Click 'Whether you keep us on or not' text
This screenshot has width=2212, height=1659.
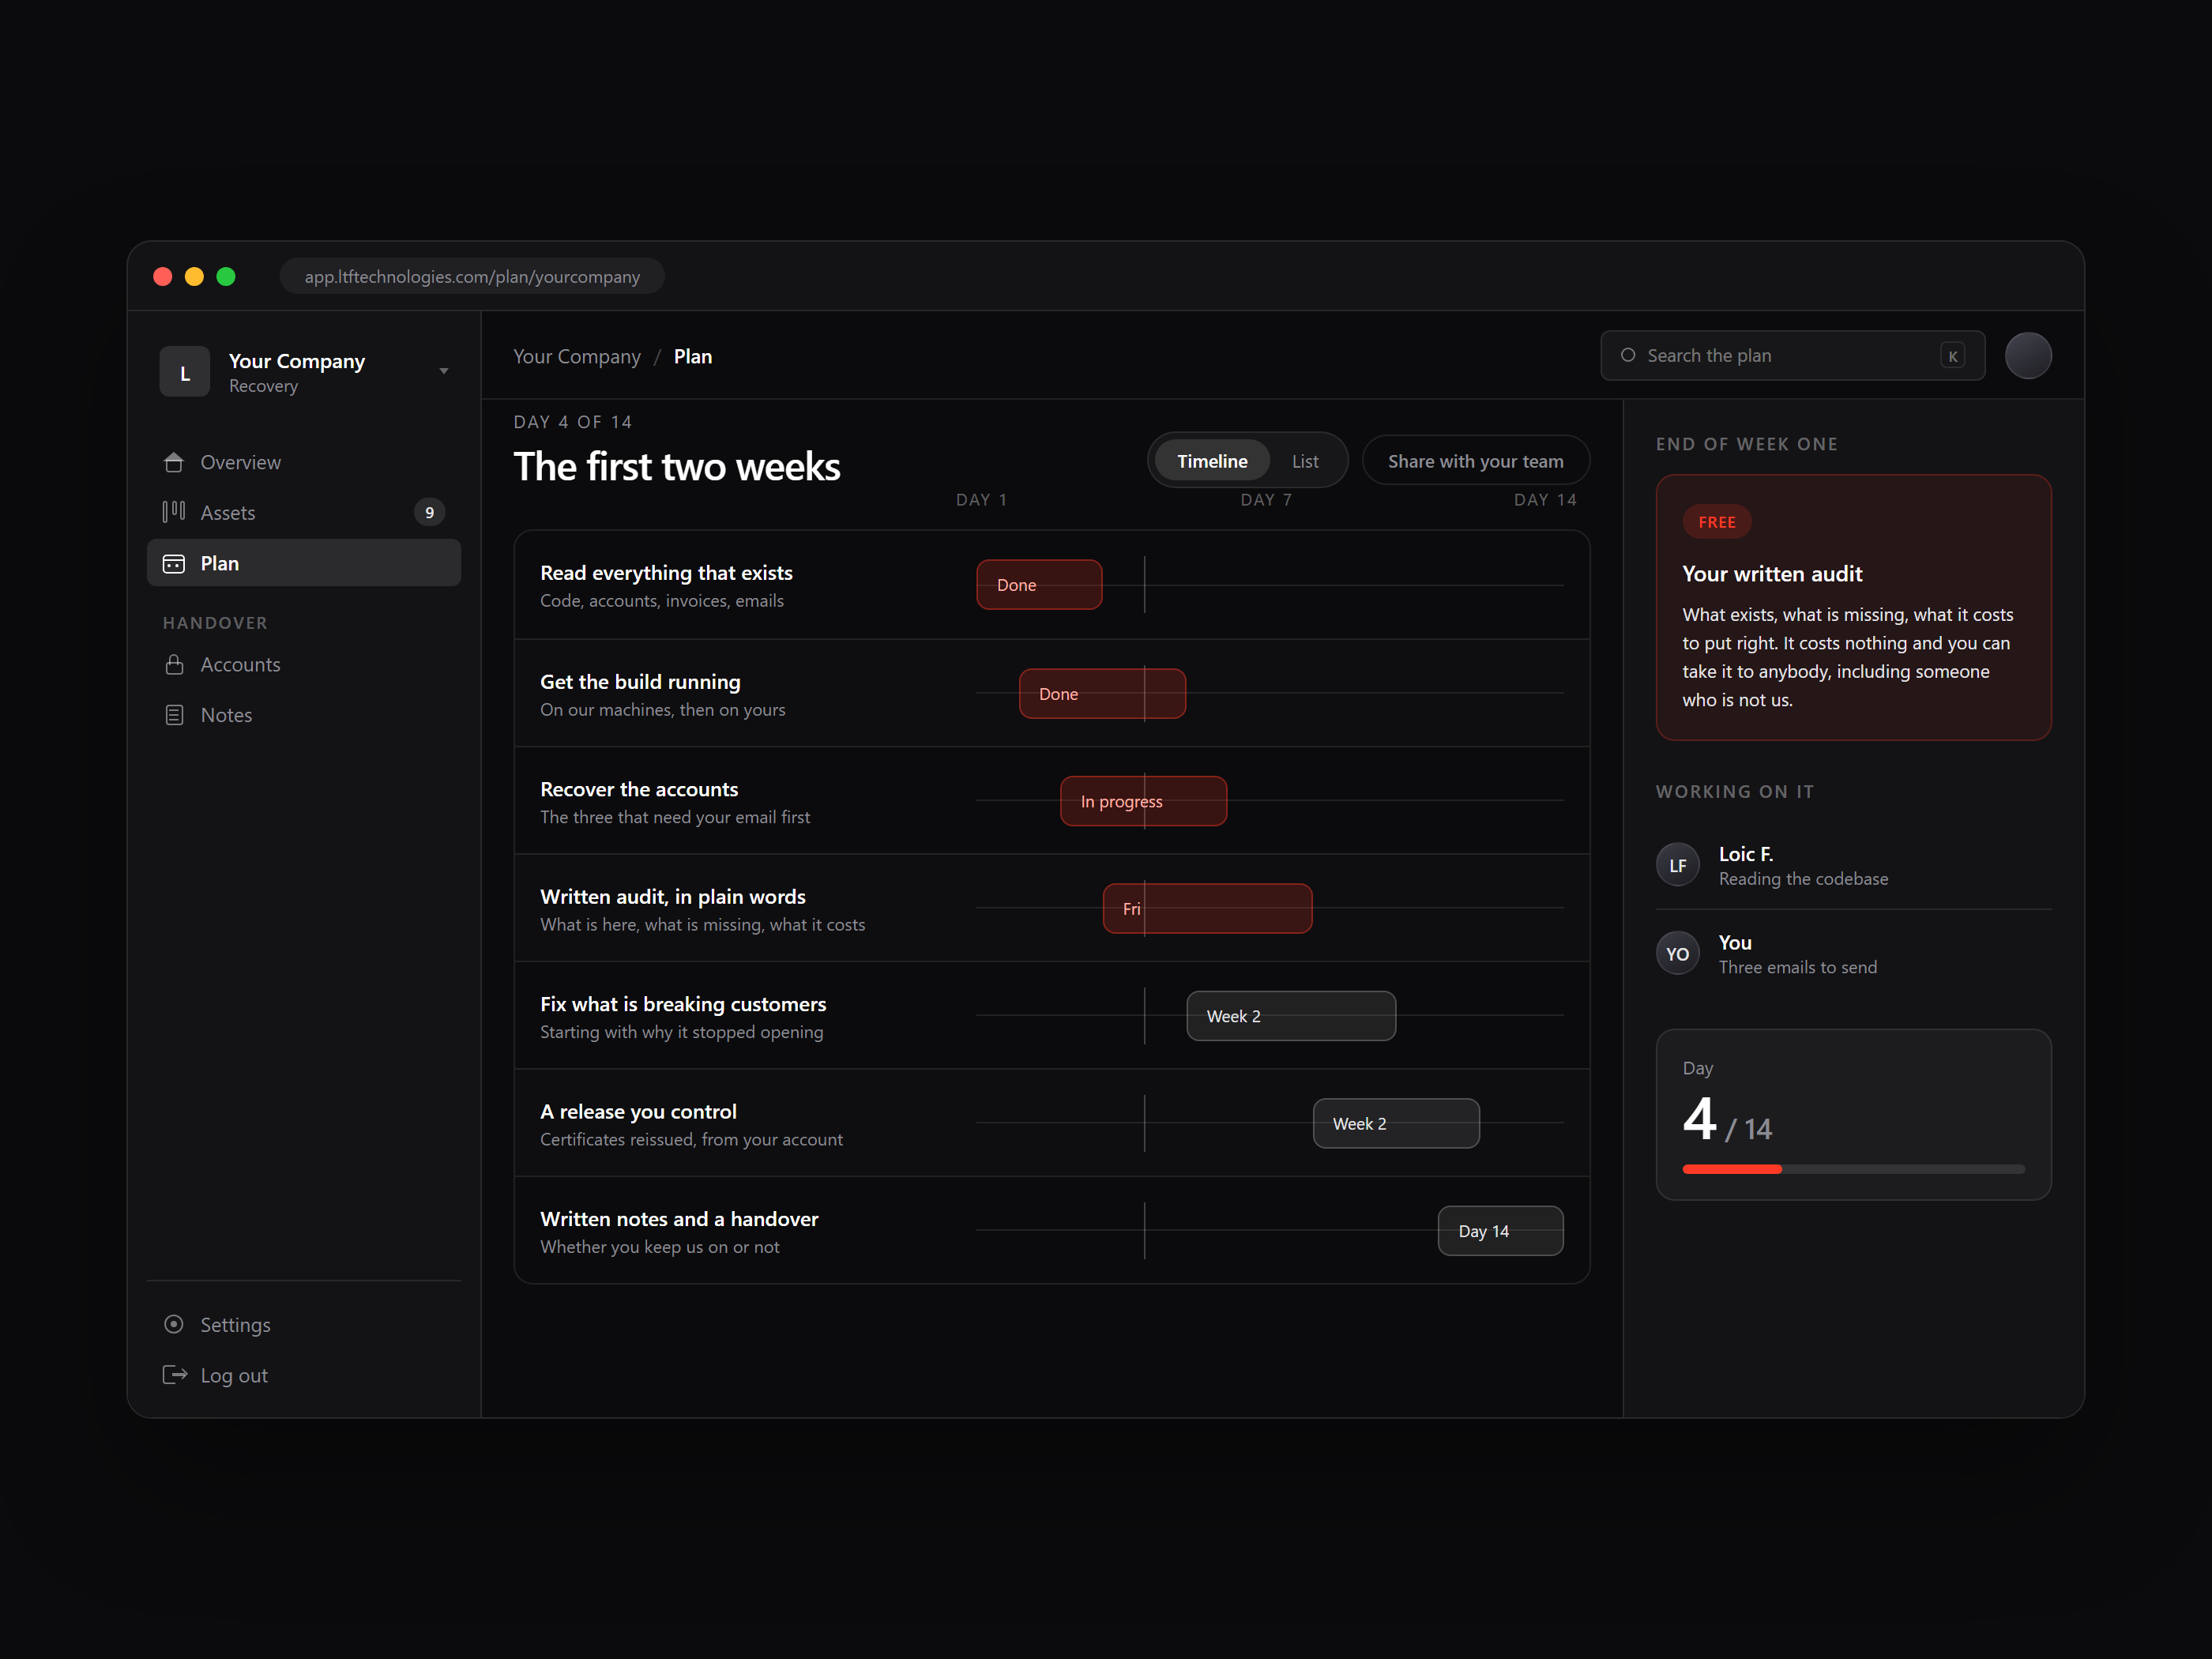pos(659,1247)
